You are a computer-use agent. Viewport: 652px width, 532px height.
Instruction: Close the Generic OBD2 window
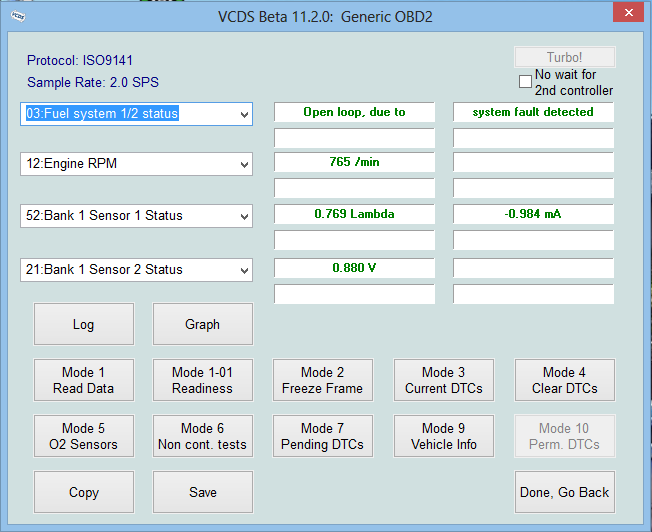pyautogui.click(x=629, y=12)
